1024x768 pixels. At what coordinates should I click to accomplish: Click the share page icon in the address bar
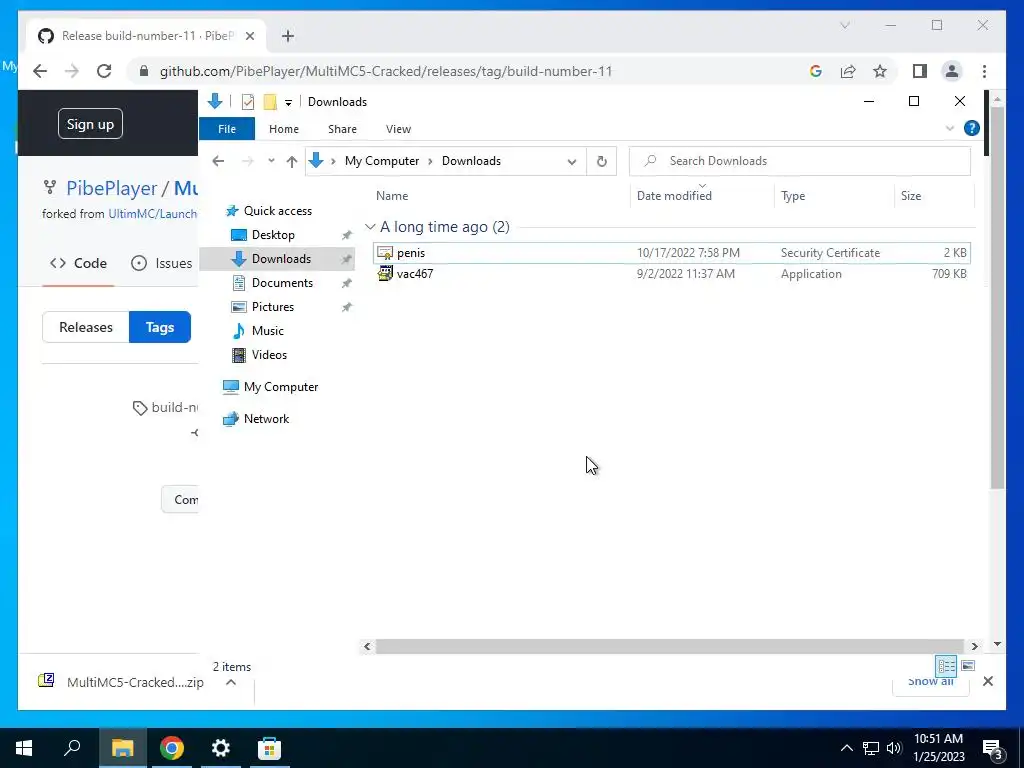coord(848,71)
